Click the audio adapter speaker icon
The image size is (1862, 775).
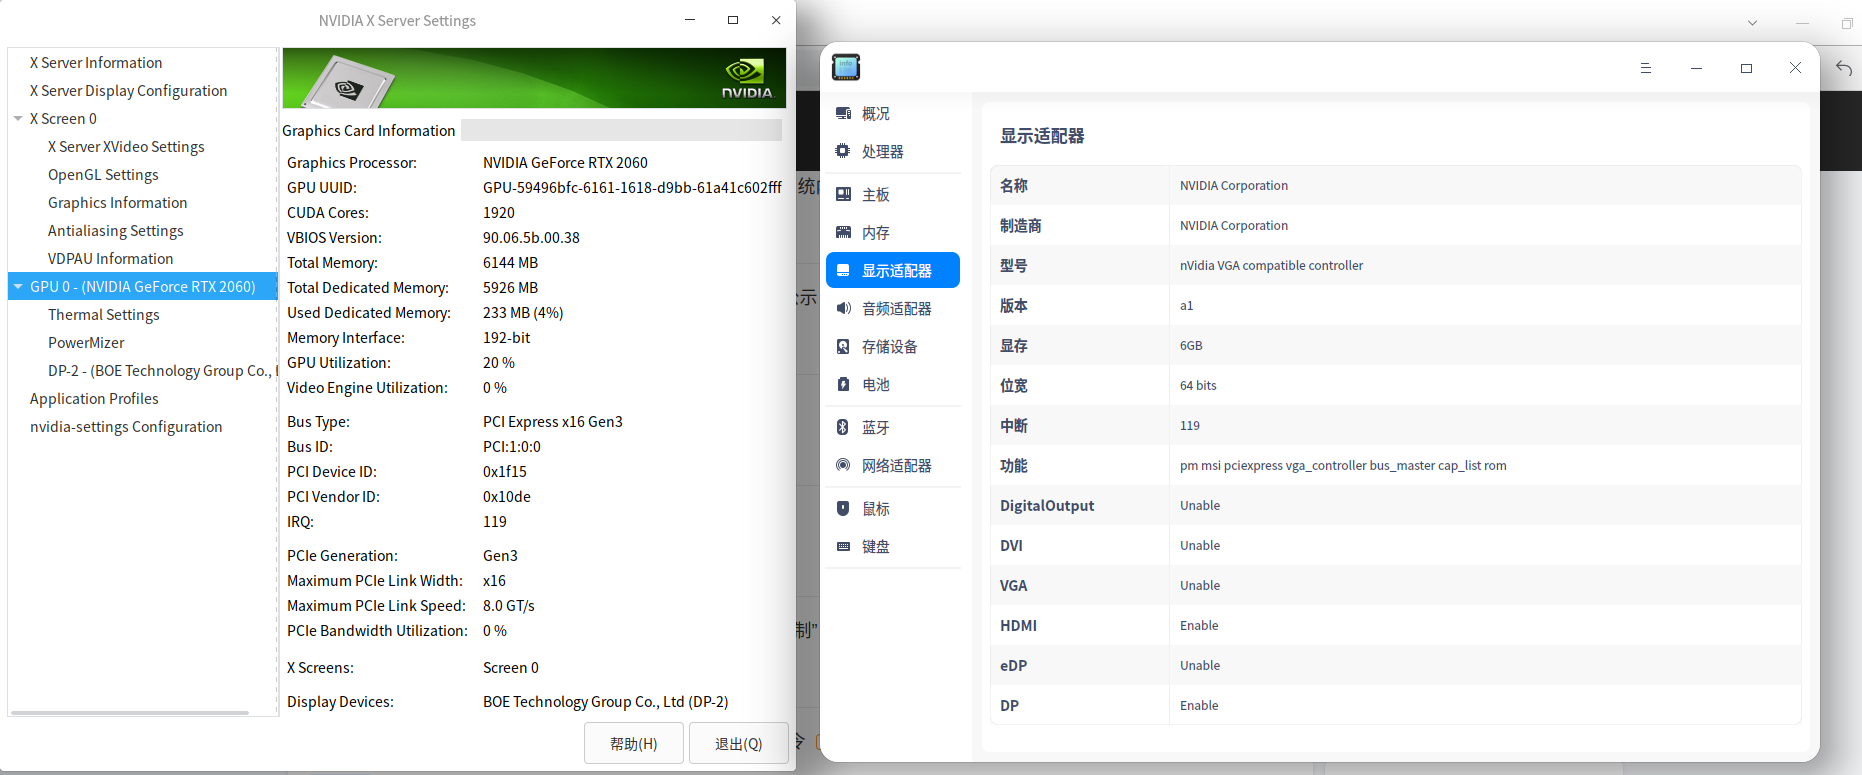pyautogui.click(x=843, y=309)
